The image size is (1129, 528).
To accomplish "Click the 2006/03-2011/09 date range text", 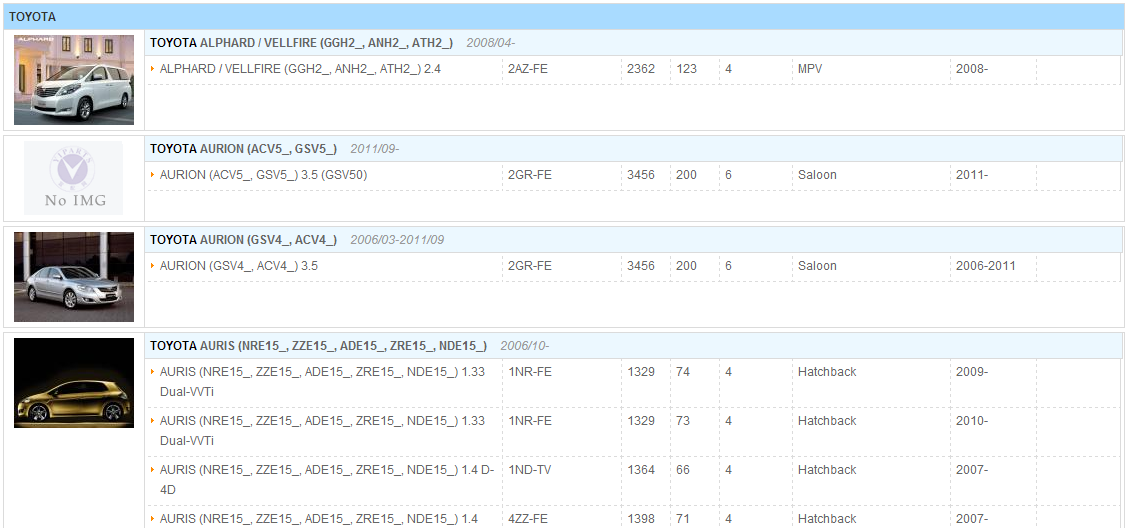I will (397, 239).
